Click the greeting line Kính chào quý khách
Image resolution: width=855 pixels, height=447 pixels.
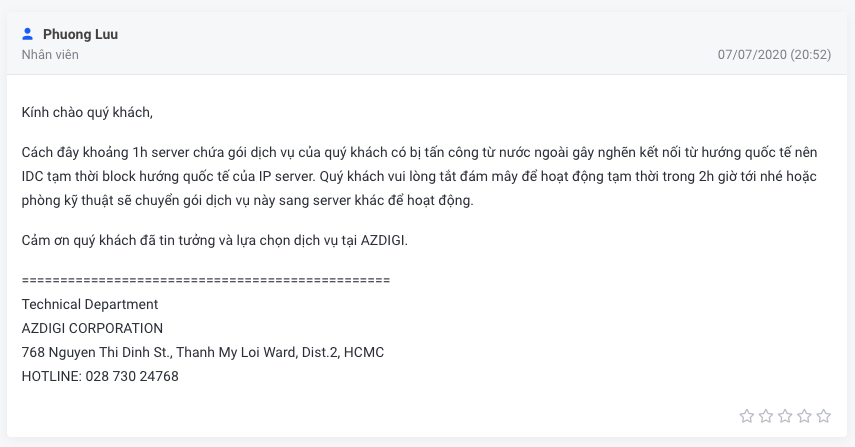click(x=87, y=112)
